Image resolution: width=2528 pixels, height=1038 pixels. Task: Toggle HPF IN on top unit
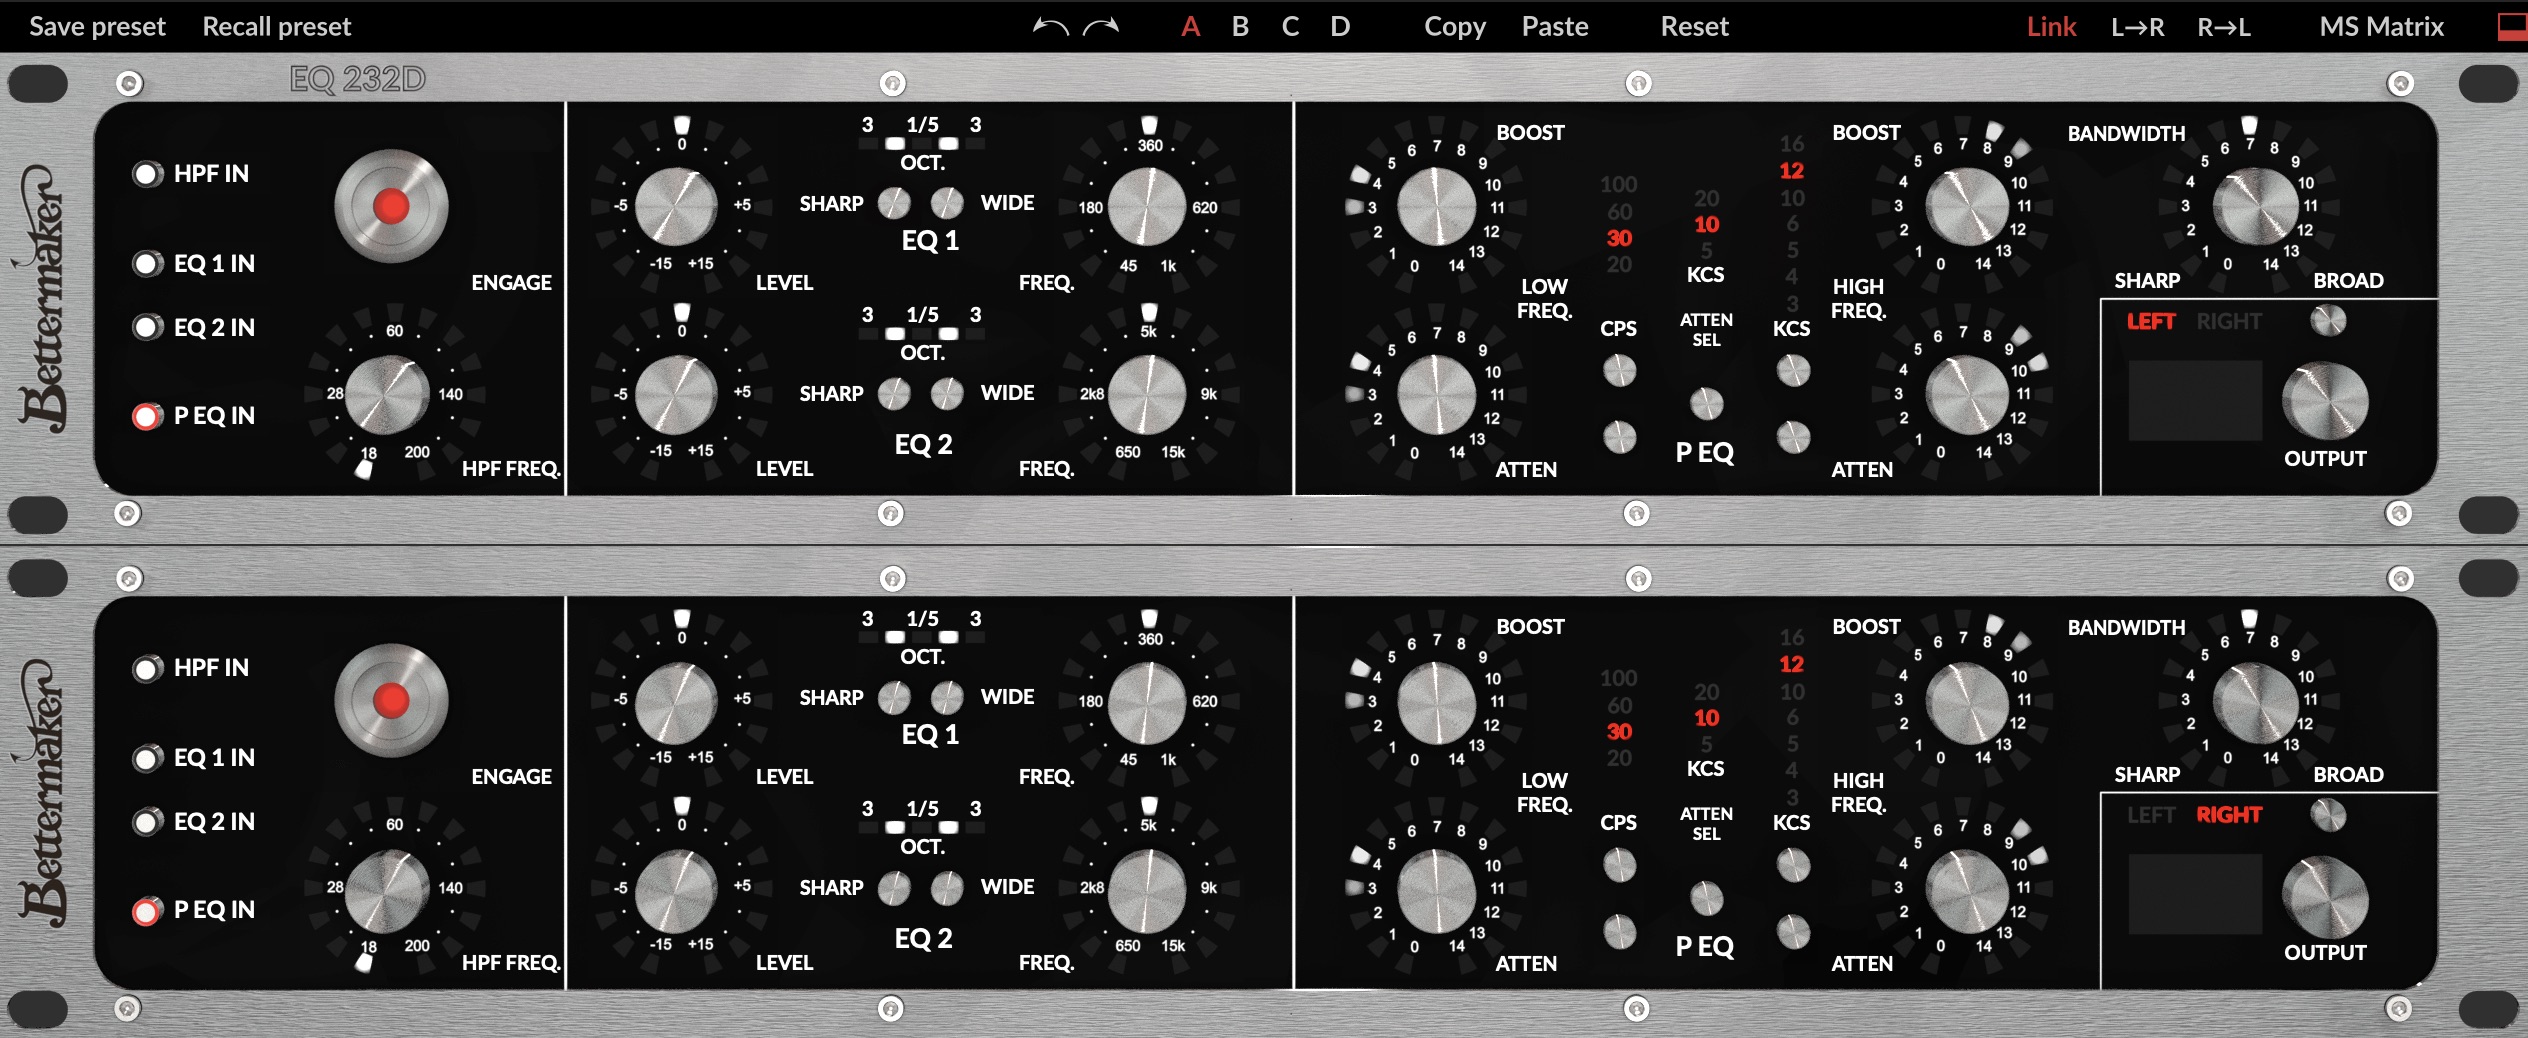click(147, 174)
